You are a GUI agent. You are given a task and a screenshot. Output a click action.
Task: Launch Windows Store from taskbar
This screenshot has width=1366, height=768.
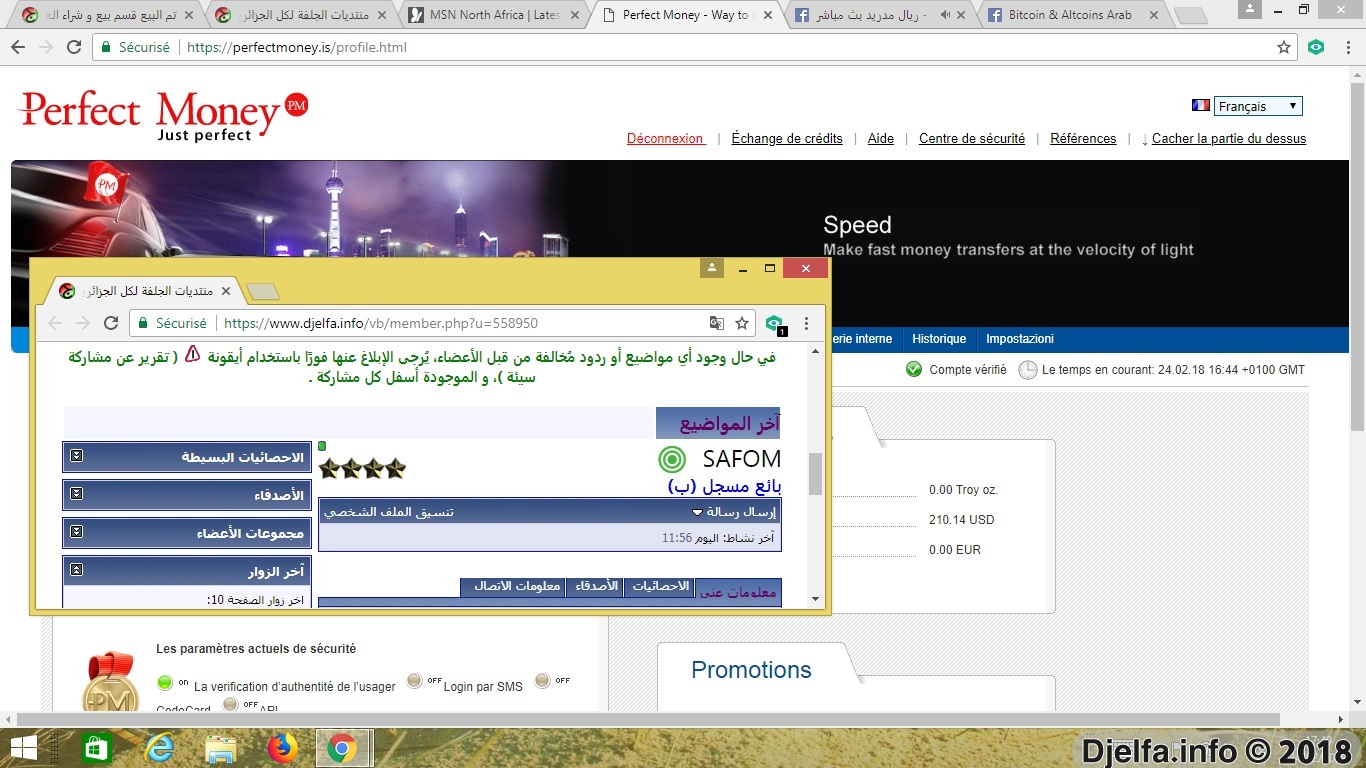pos(97,748)
